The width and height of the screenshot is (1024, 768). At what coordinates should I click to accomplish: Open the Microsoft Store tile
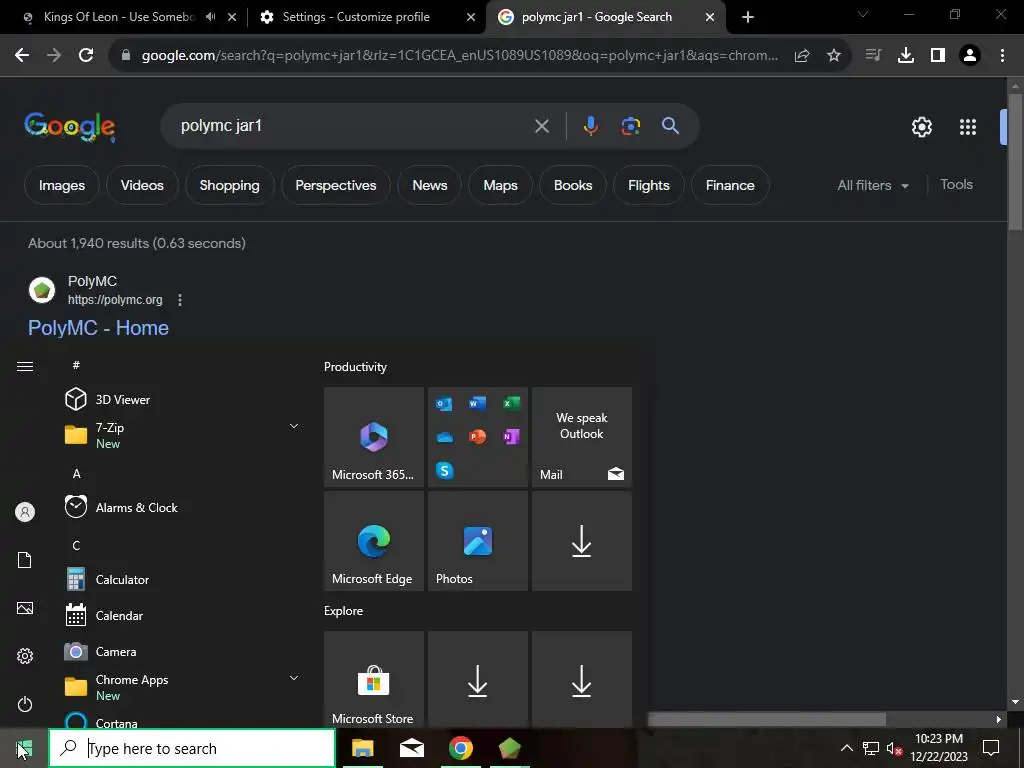pos(374,679)
